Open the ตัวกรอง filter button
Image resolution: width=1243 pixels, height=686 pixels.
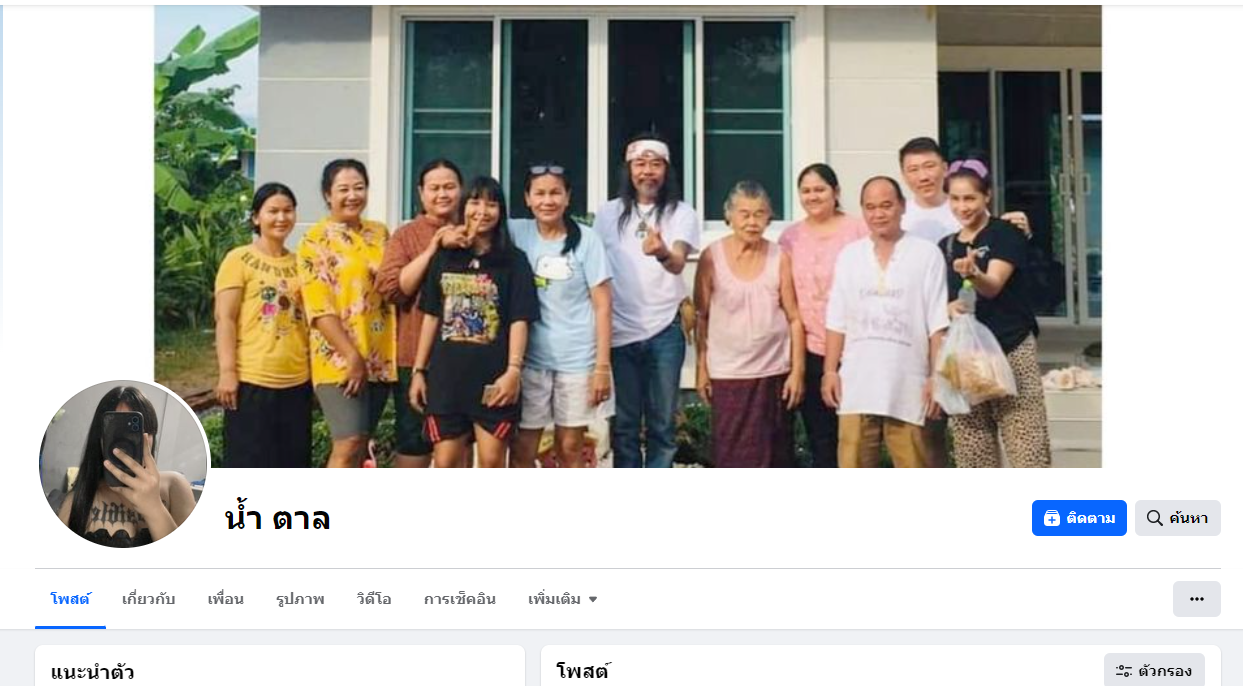(x=1154, y=671)
